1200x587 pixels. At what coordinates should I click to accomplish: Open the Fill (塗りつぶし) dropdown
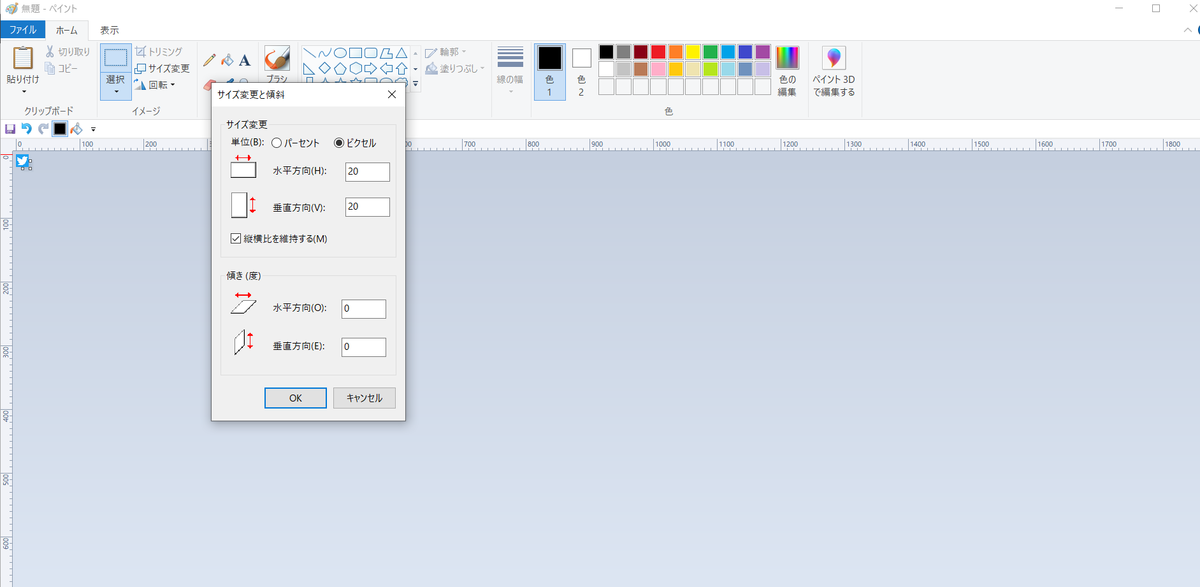click(x=455, y=68)
